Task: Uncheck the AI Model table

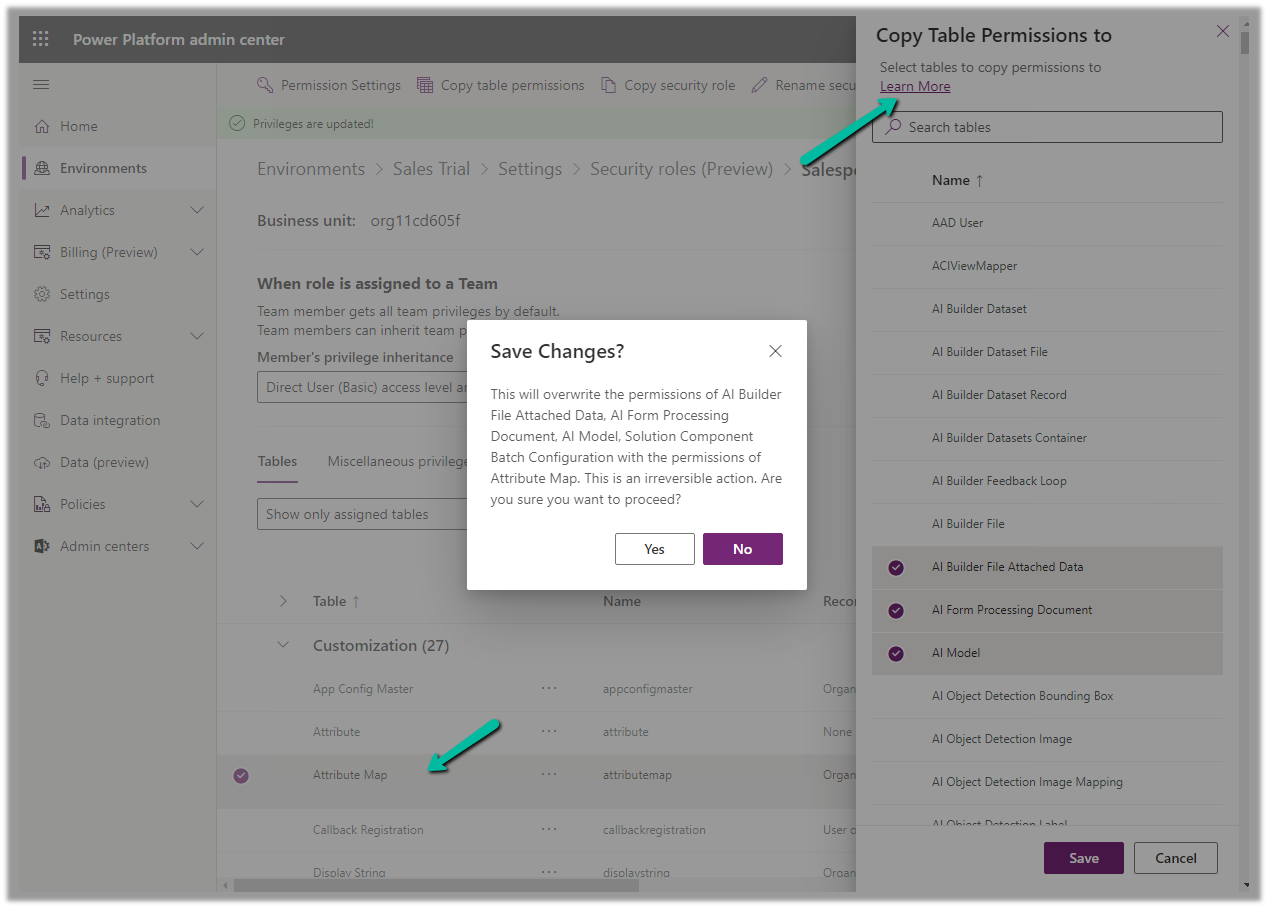Action: click(896, 653)
